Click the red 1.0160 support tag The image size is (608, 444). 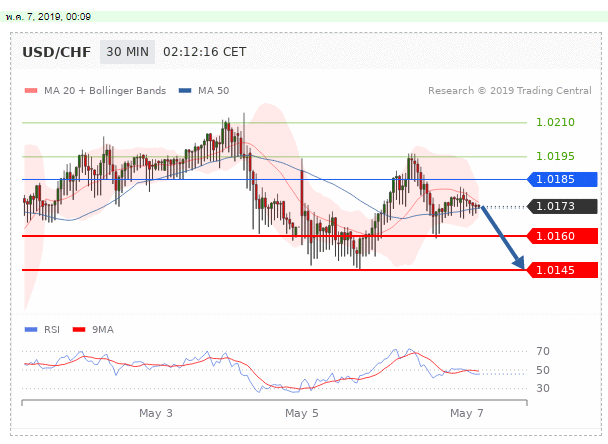tap(563, 236)
